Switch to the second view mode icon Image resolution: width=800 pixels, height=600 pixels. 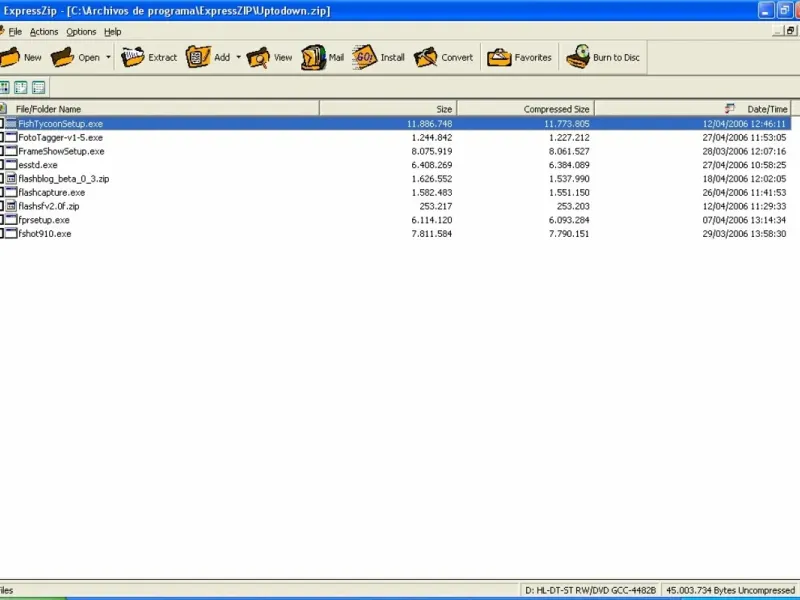click(x=21, y=88)
